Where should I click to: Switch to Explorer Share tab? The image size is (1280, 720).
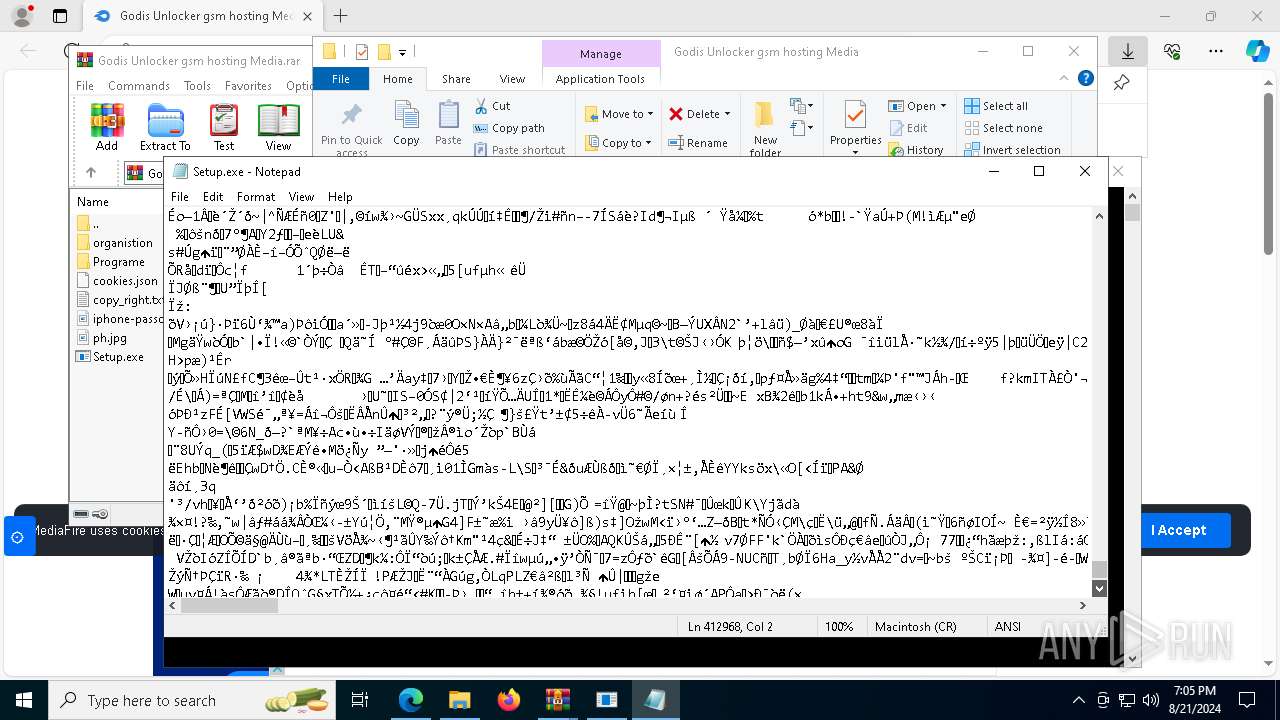pos(456,79)
